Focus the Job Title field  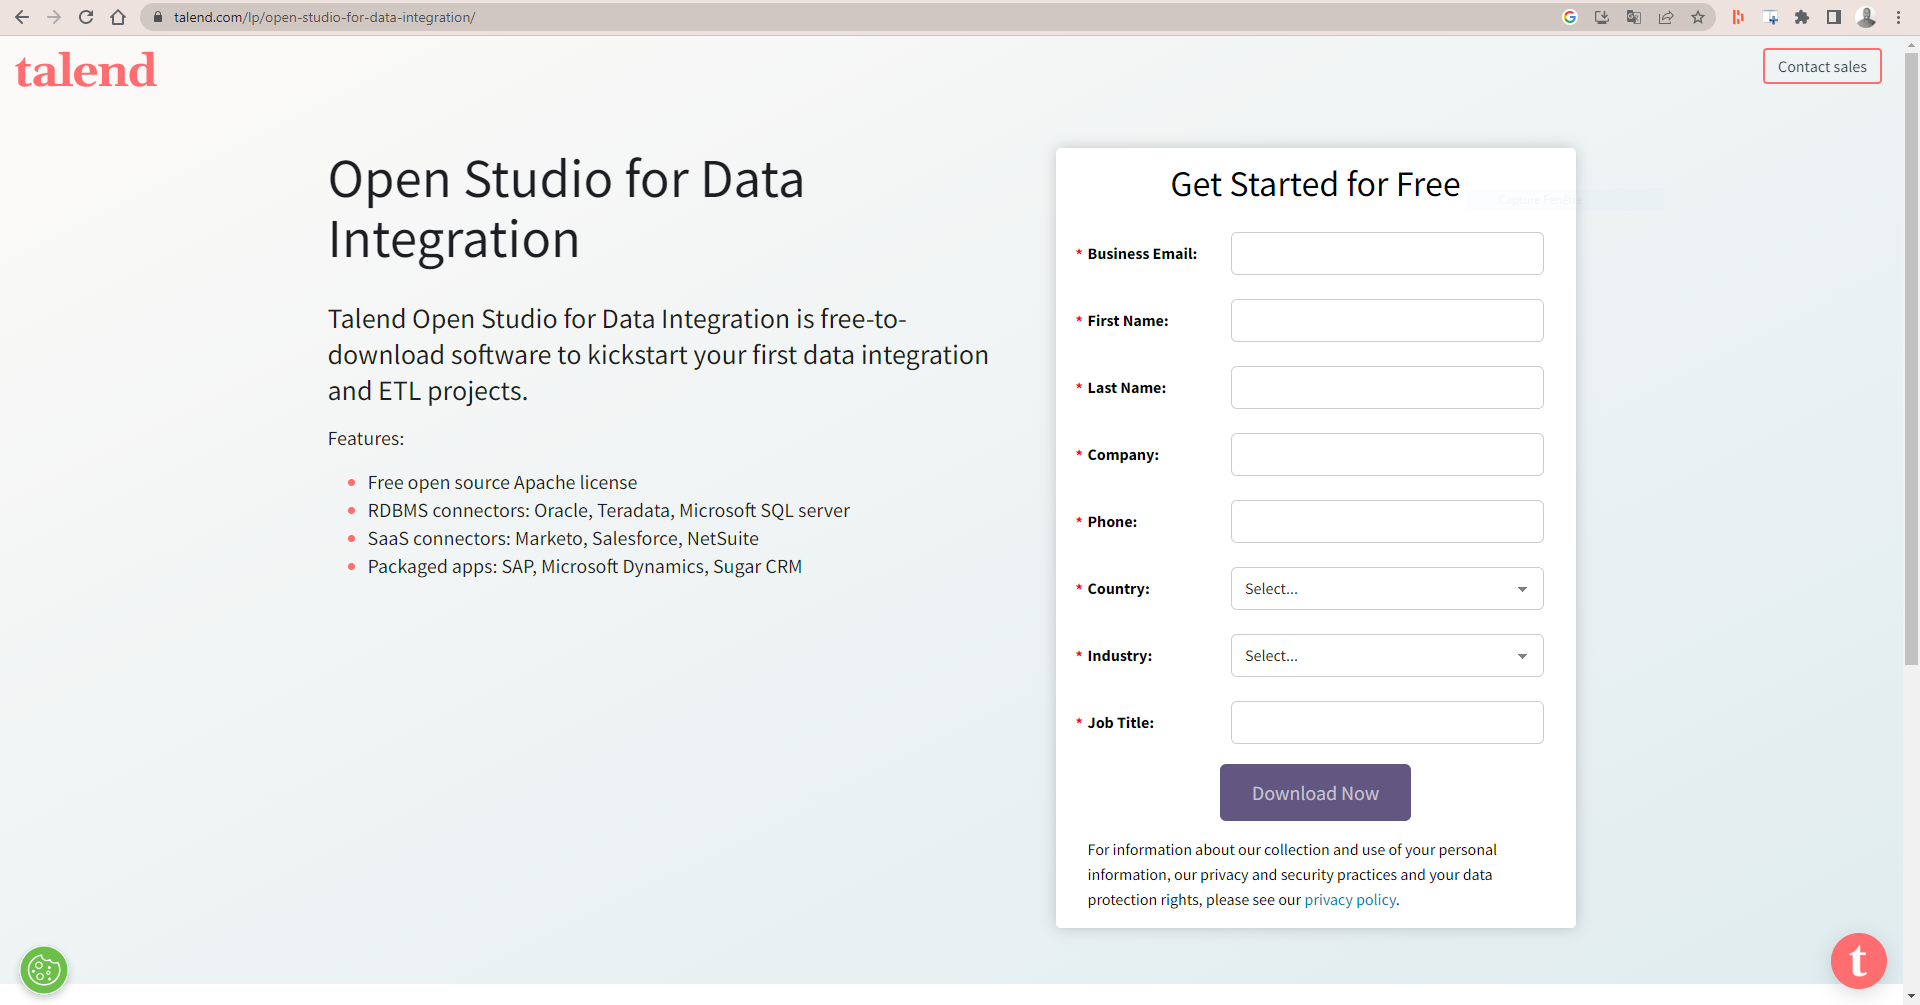click(1387, 723)
